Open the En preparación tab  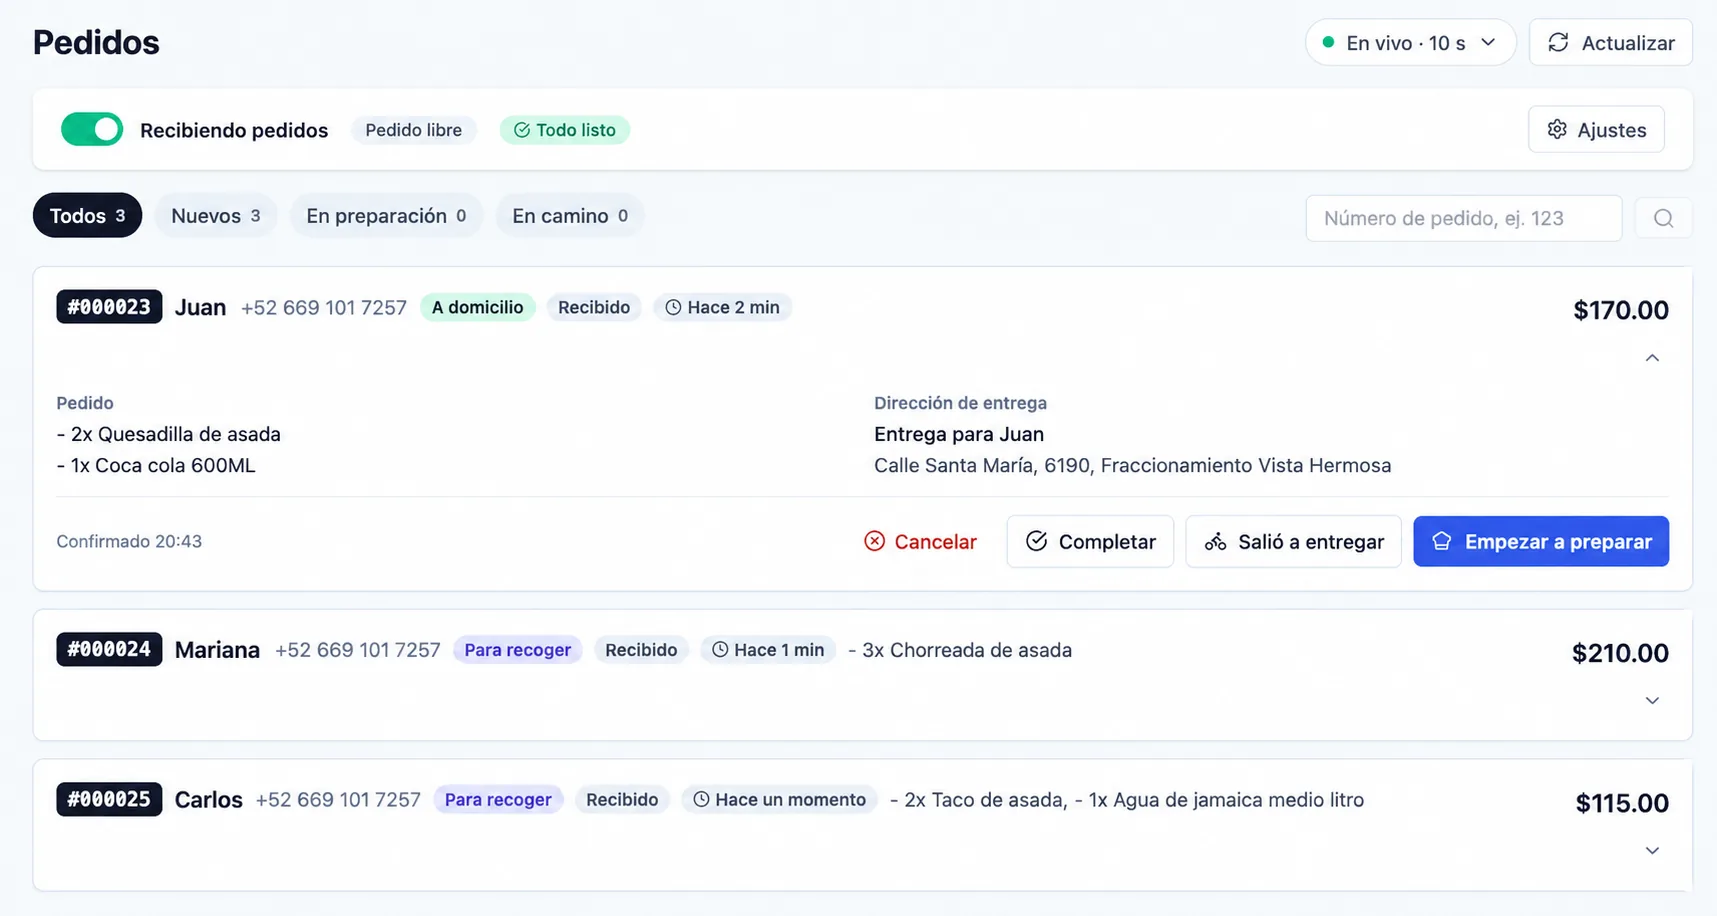tap(386, 215)
